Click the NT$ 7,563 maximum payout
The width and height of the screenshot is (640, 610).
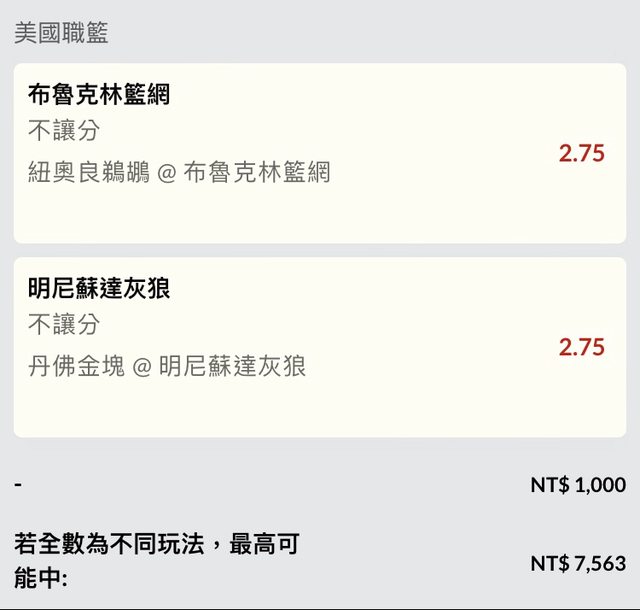pyautogui.click(x=577, y=563)
